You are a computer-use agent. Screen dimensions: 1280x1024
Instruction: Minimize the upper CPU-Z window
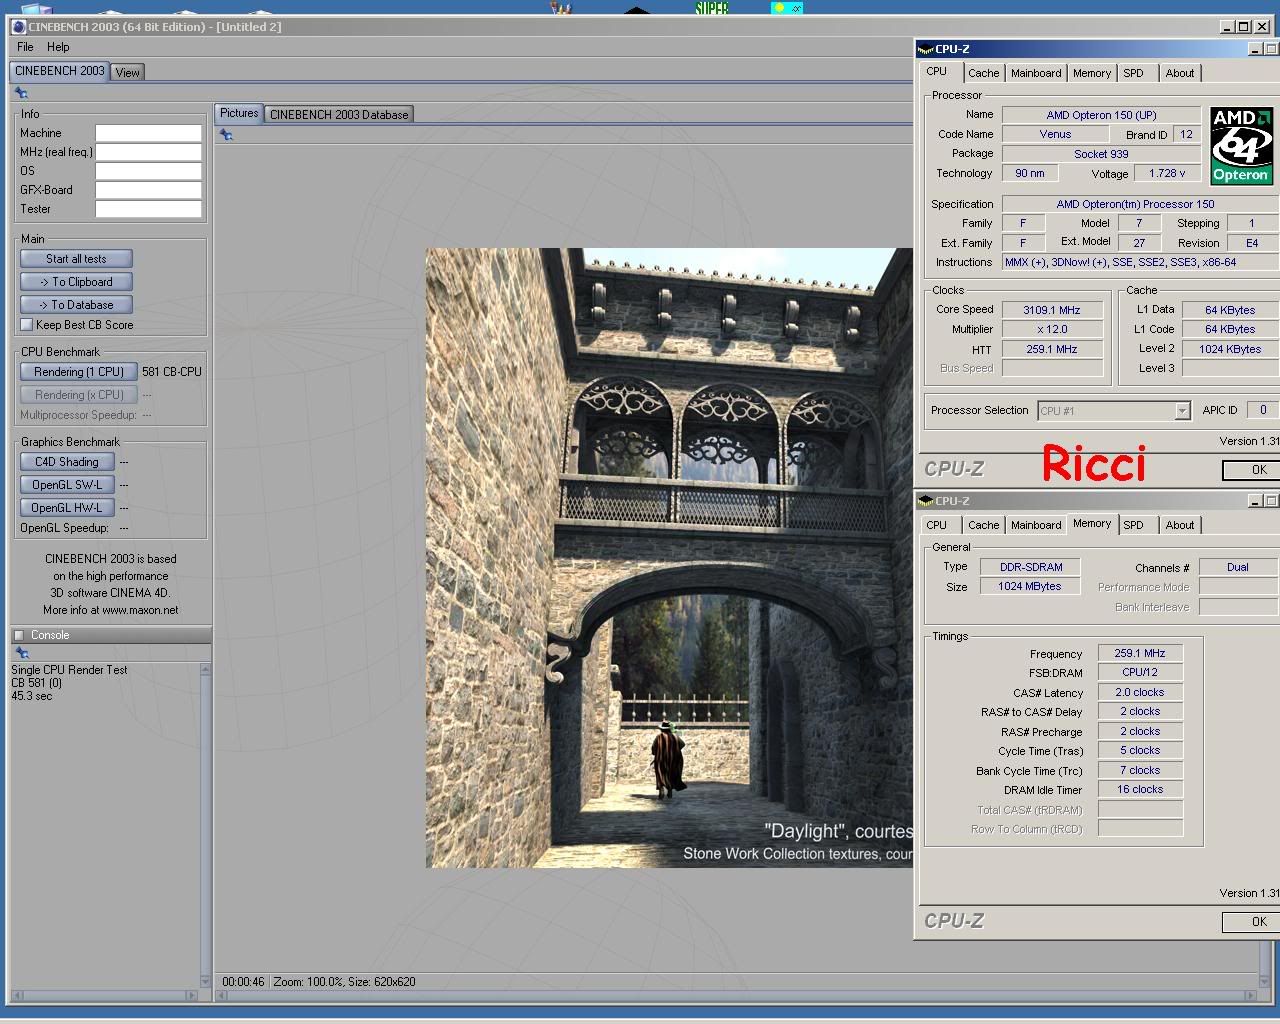(1255, 49)
